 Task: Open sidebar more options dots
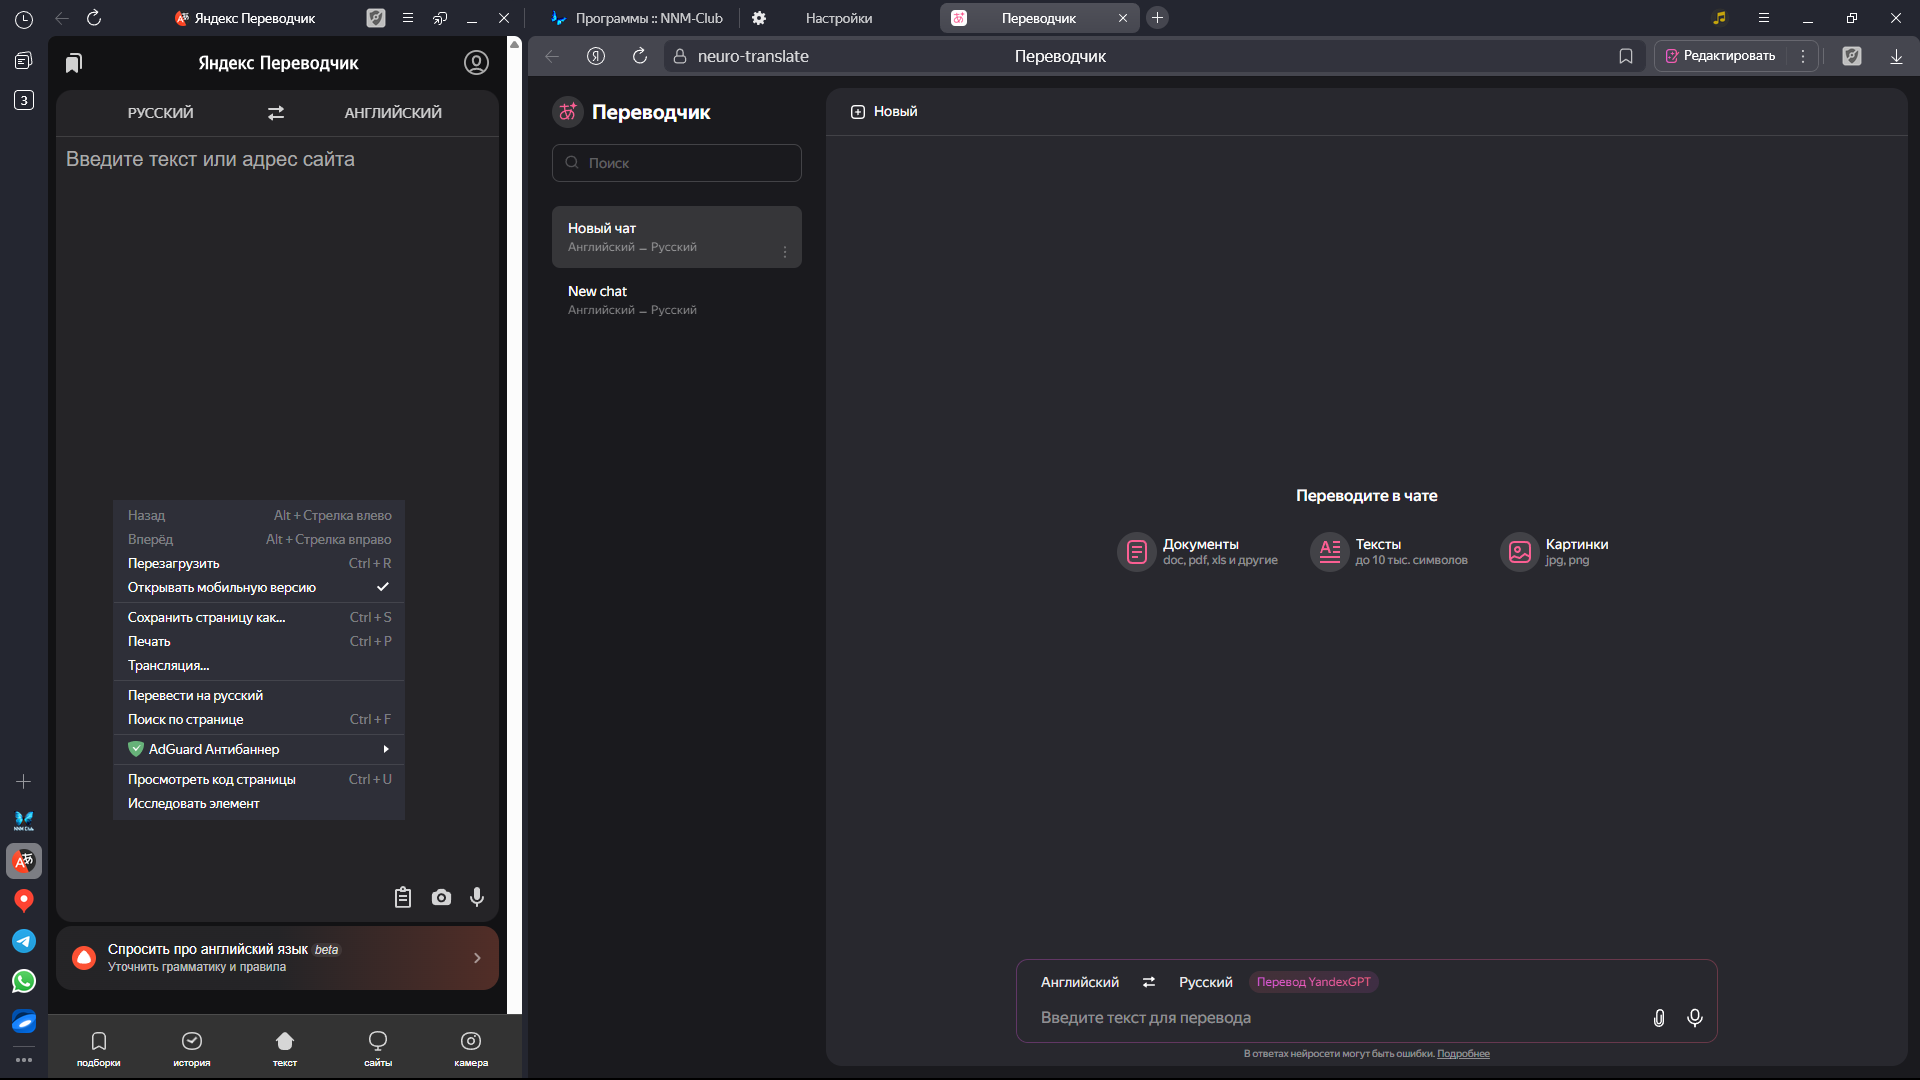coord(24,1059)
